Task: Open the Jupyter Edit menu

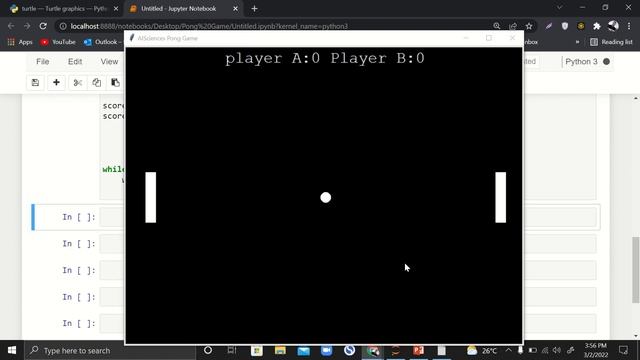Action: click(75, 62)
